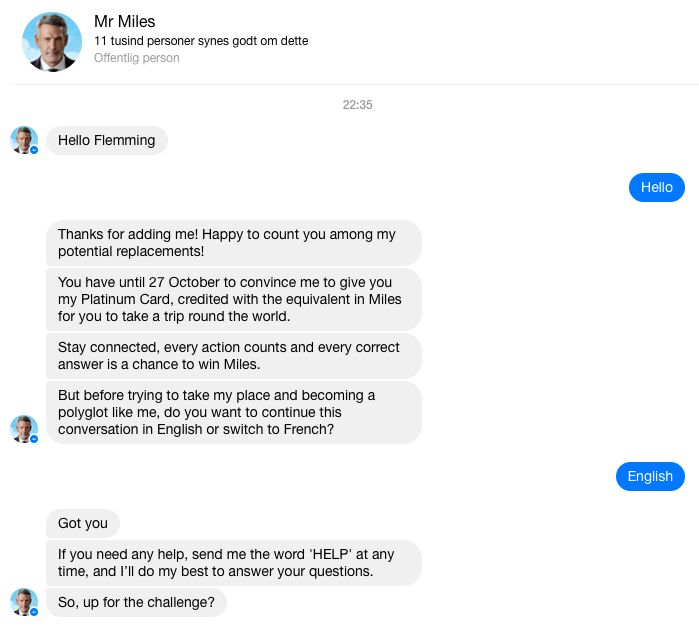The image size is (699, 626).
Task: Click the Thanks for adding me message
Action: click(x=234, y=243)
